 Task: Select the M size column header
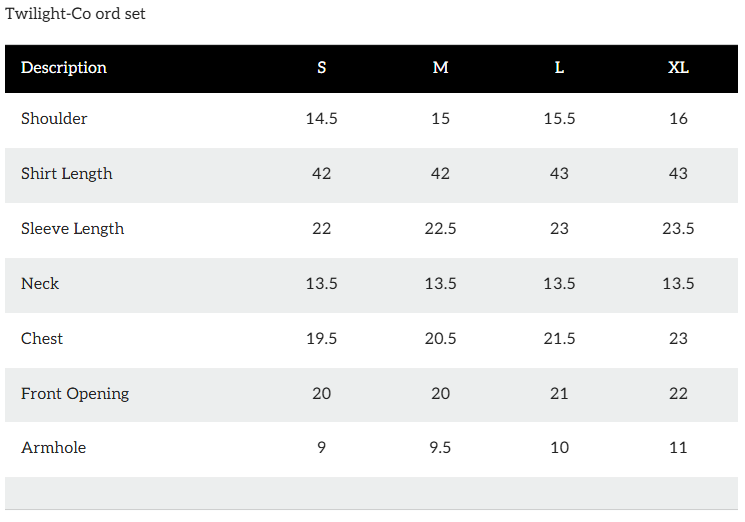(440, 68)
